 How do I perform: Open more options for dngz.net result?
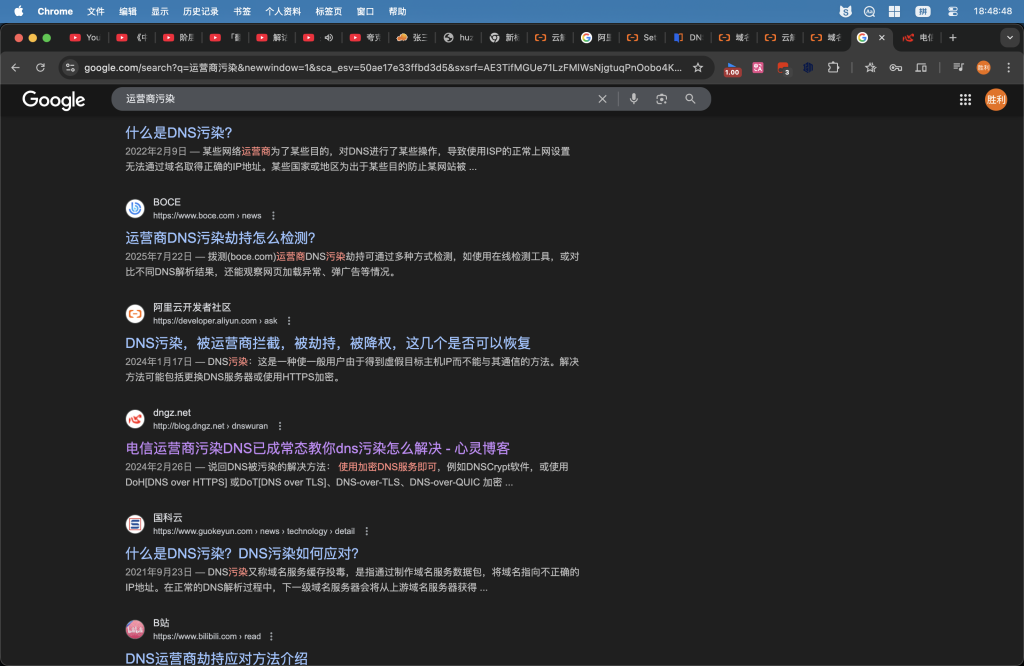[x=280, y=426]
